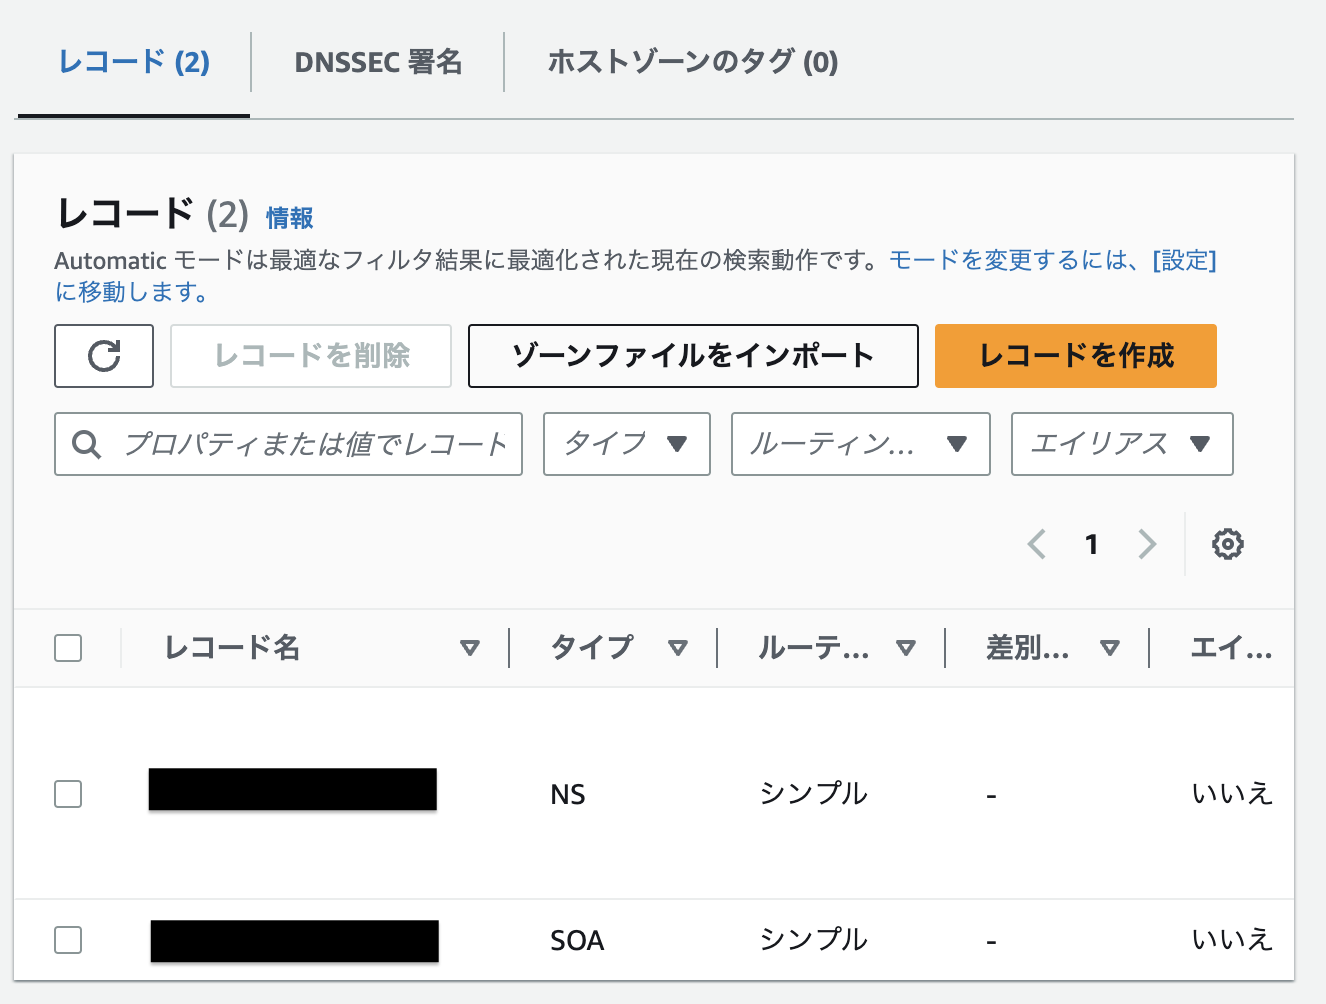Go to previous page with left arrow
This screenshot has width=1326, height=1004.
click(x=1036, y=544)
